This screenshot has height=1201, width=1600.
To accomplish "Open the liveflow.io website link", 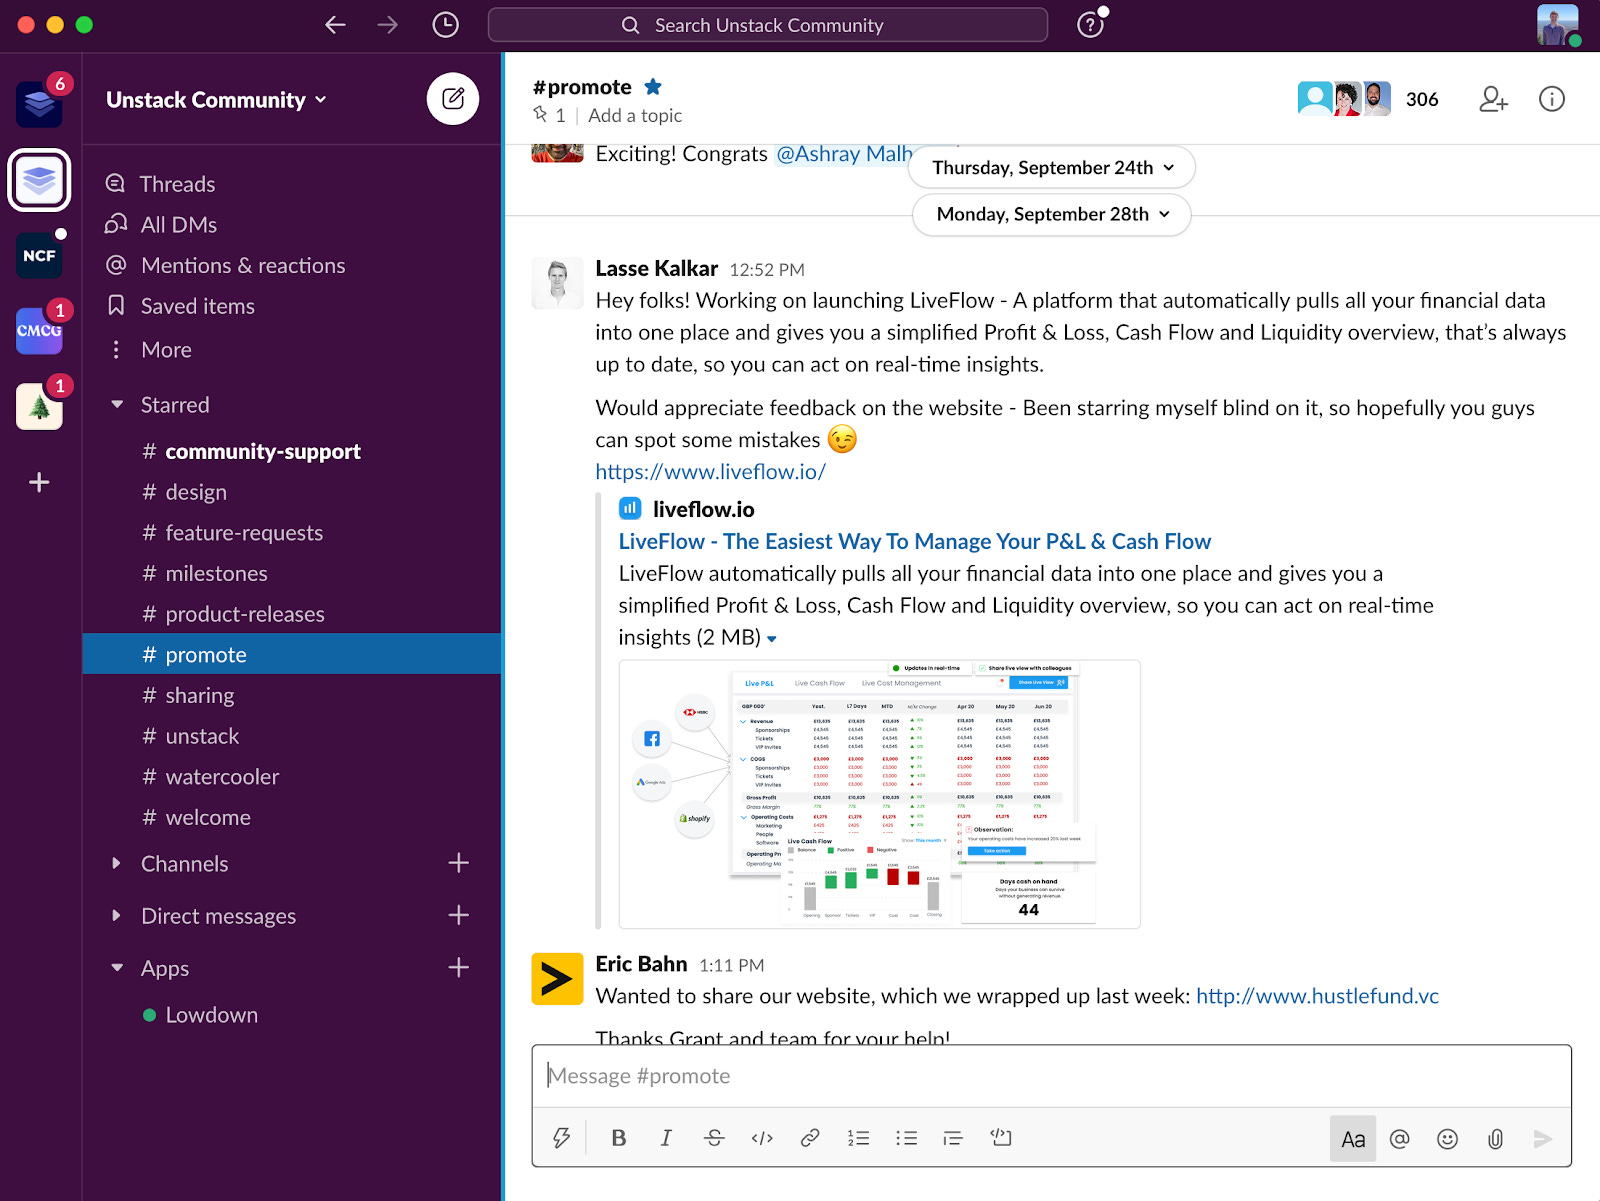I will point(710,471).
